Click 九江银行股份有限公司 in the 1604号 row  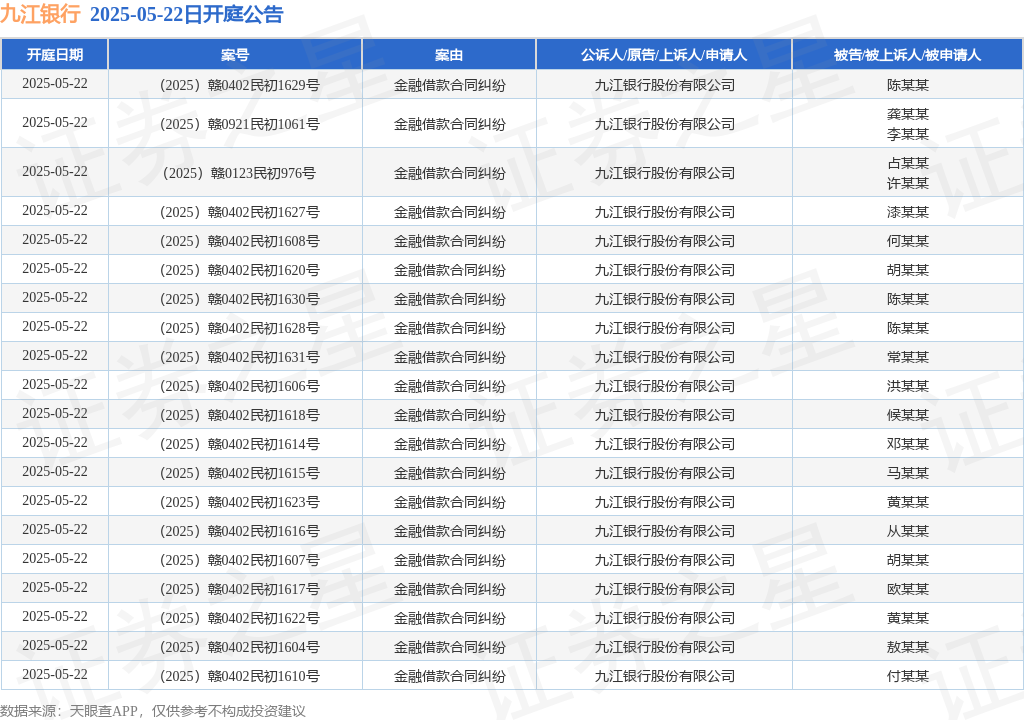tap(664, 647)
